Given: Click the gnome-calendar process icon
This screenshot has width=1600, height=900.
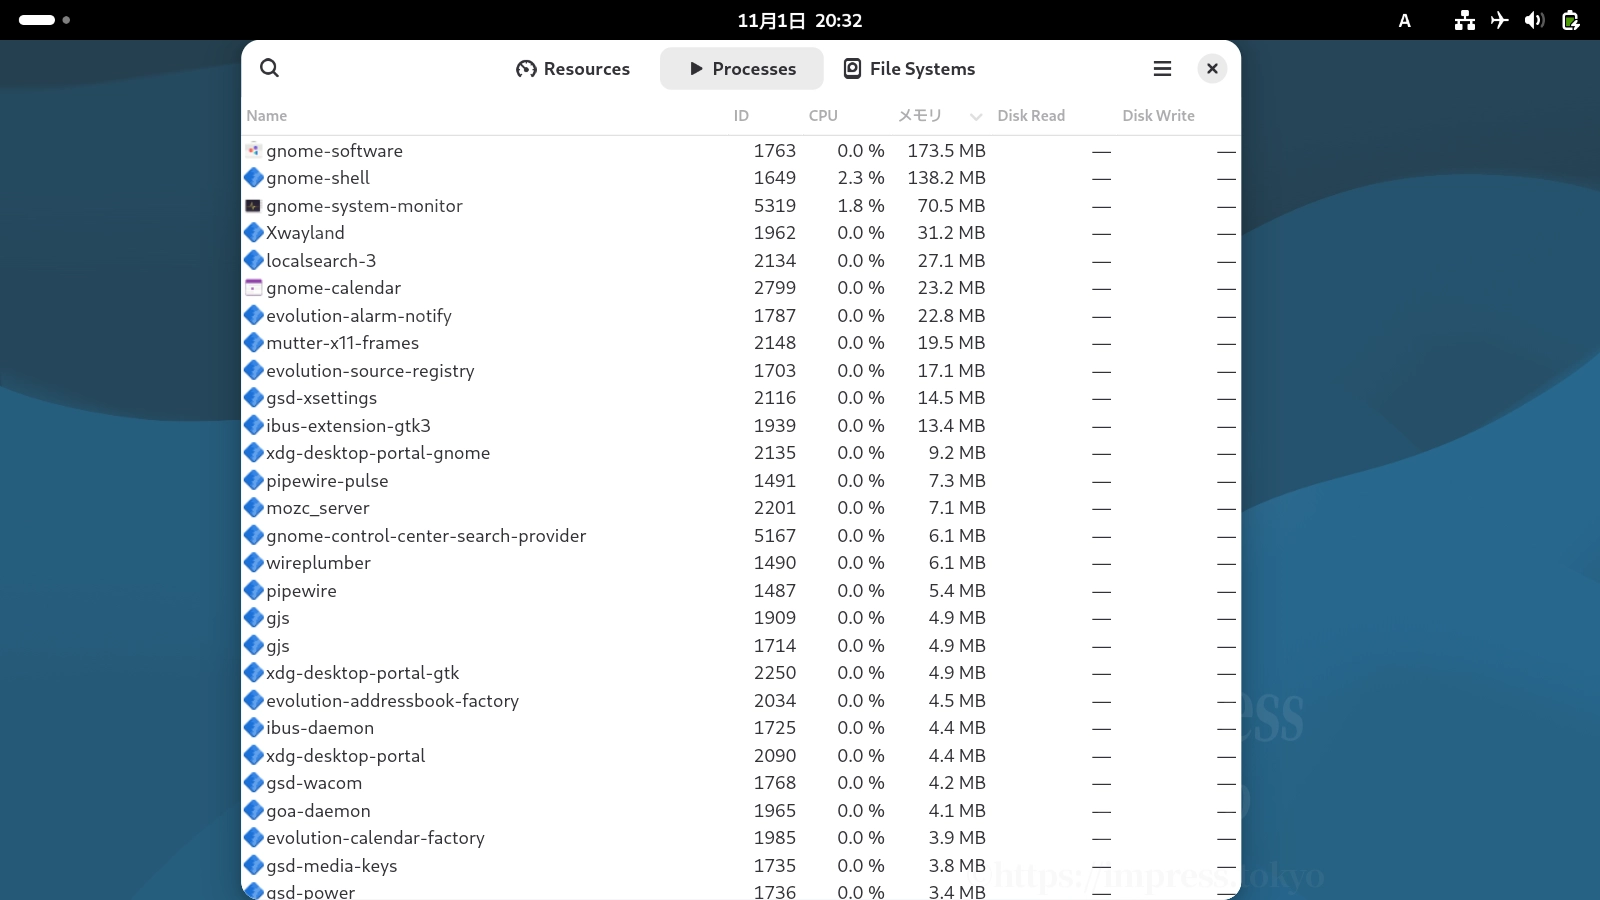Looking at the screenshot, I should coord(254,288).
